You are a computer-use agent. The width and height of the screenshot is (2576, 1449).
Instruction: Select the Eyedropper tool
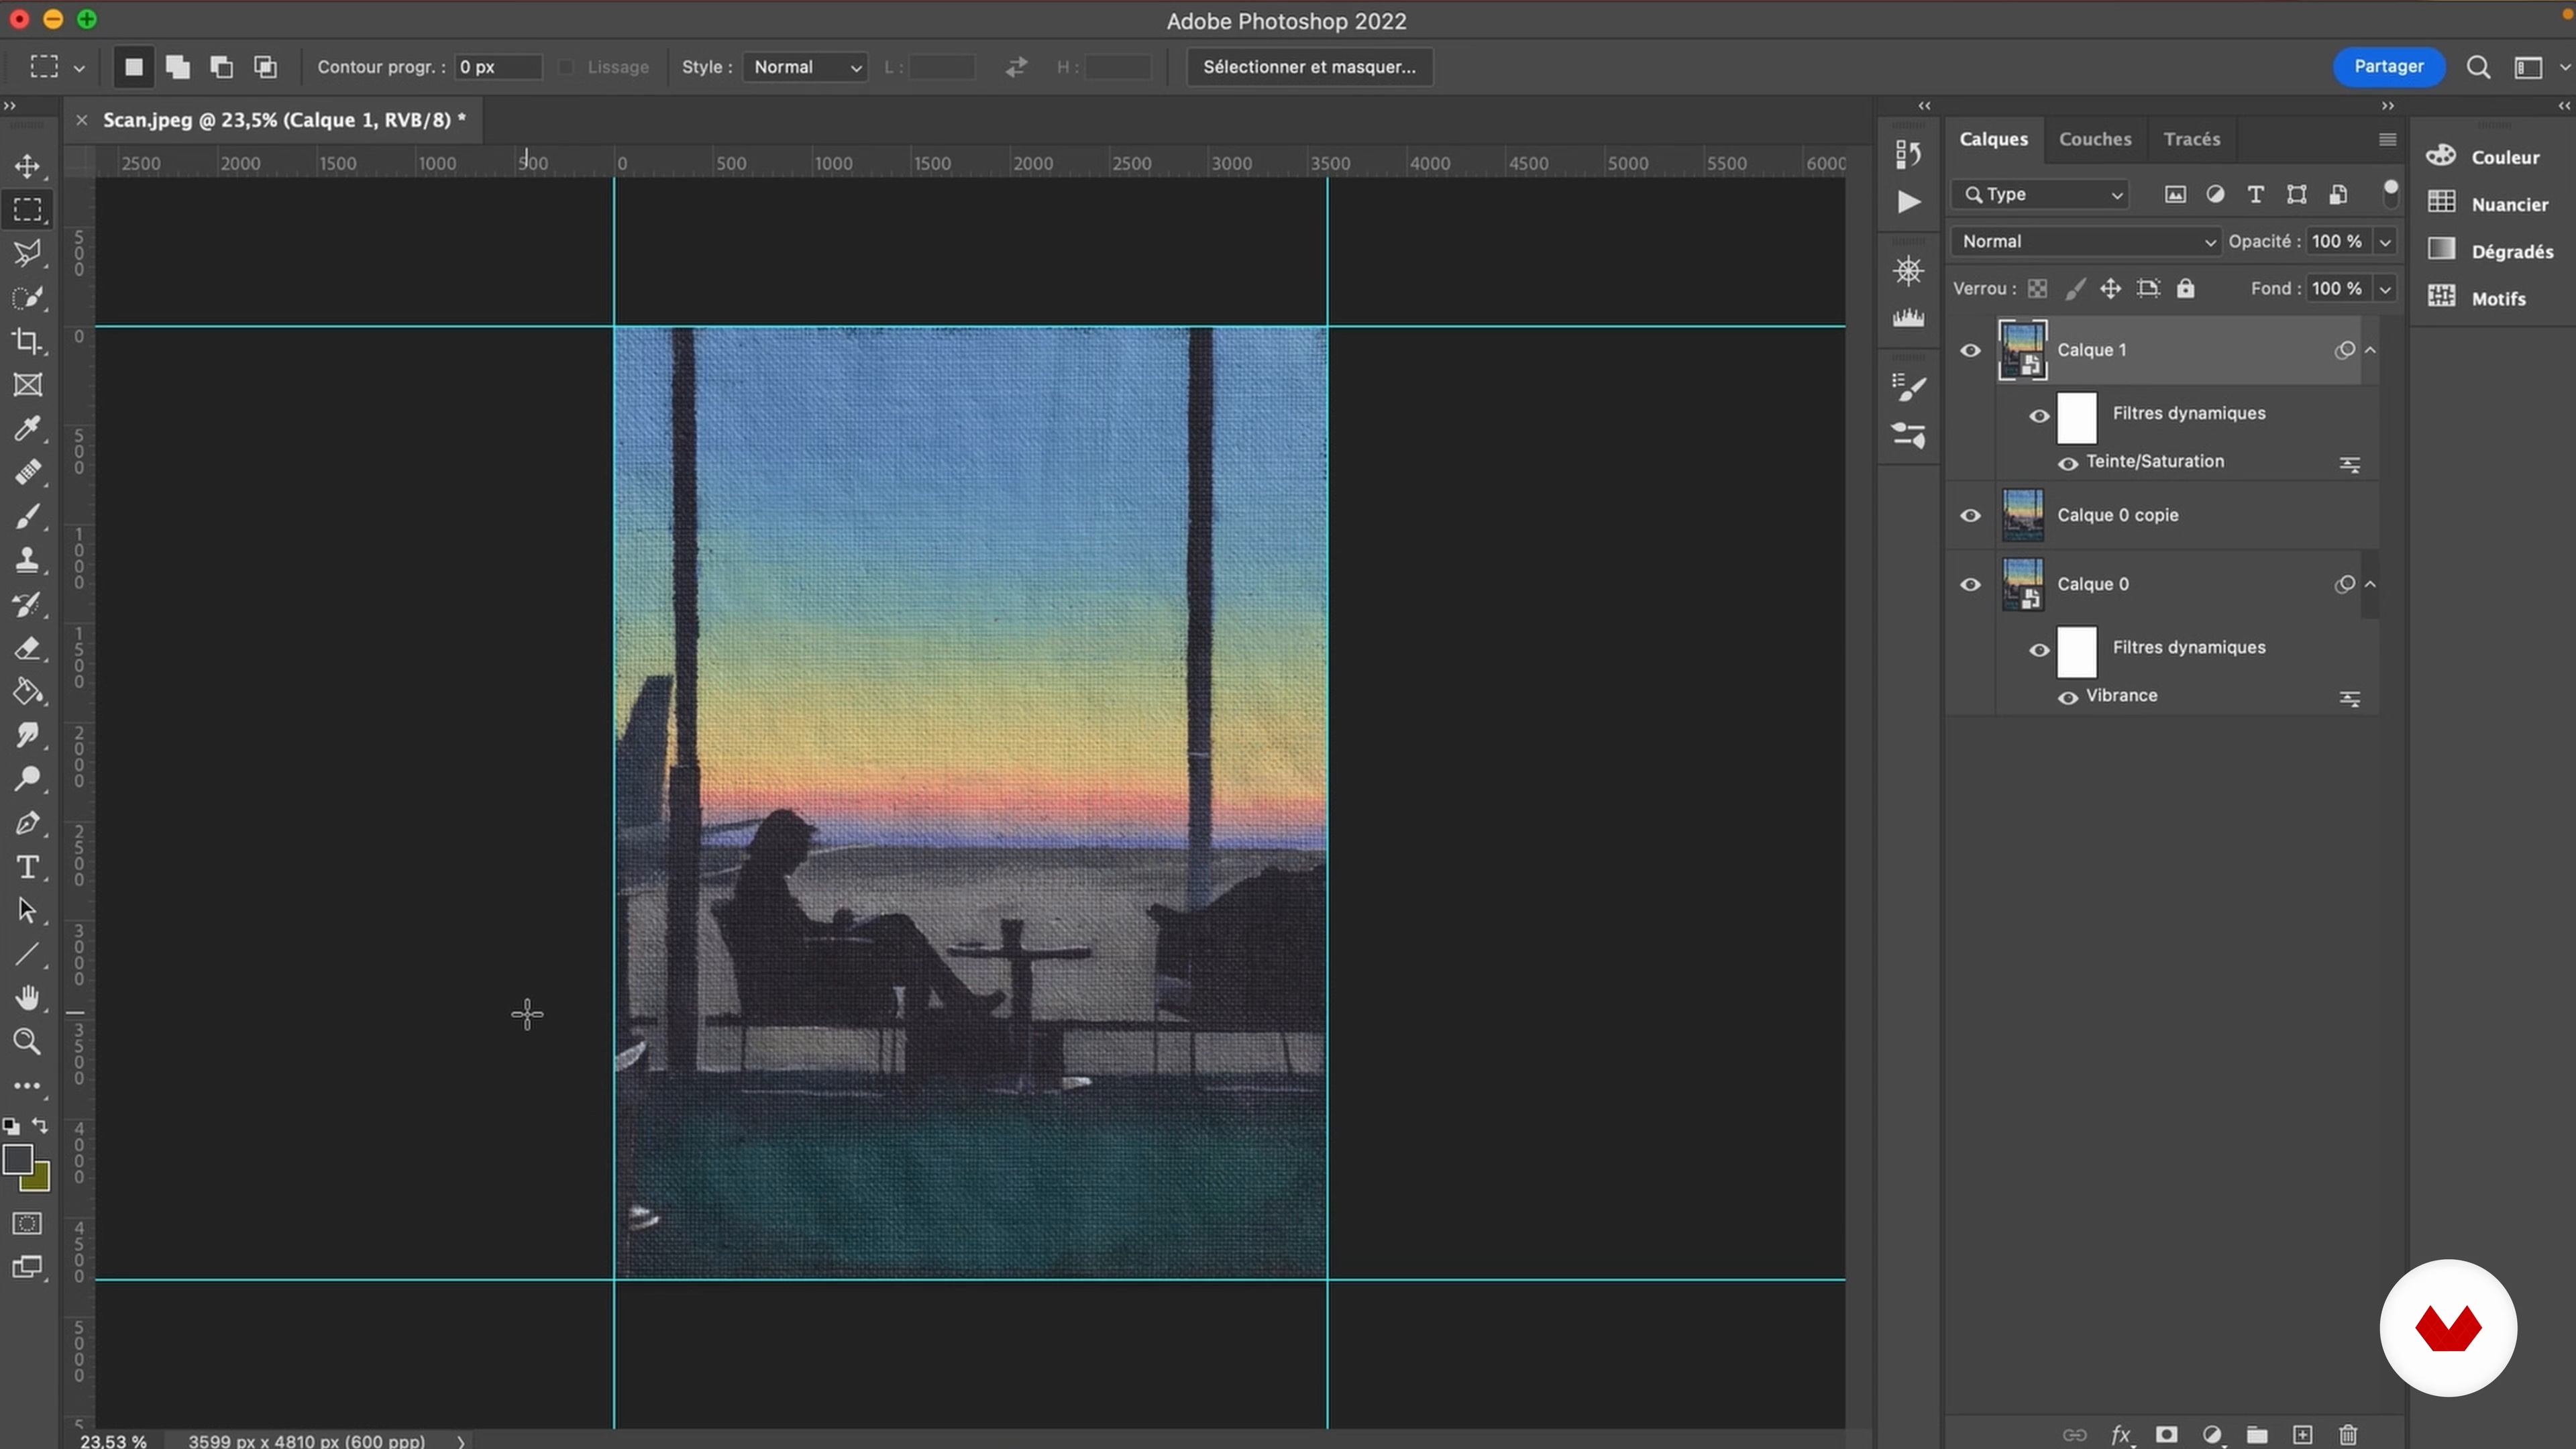coord(27,429)
